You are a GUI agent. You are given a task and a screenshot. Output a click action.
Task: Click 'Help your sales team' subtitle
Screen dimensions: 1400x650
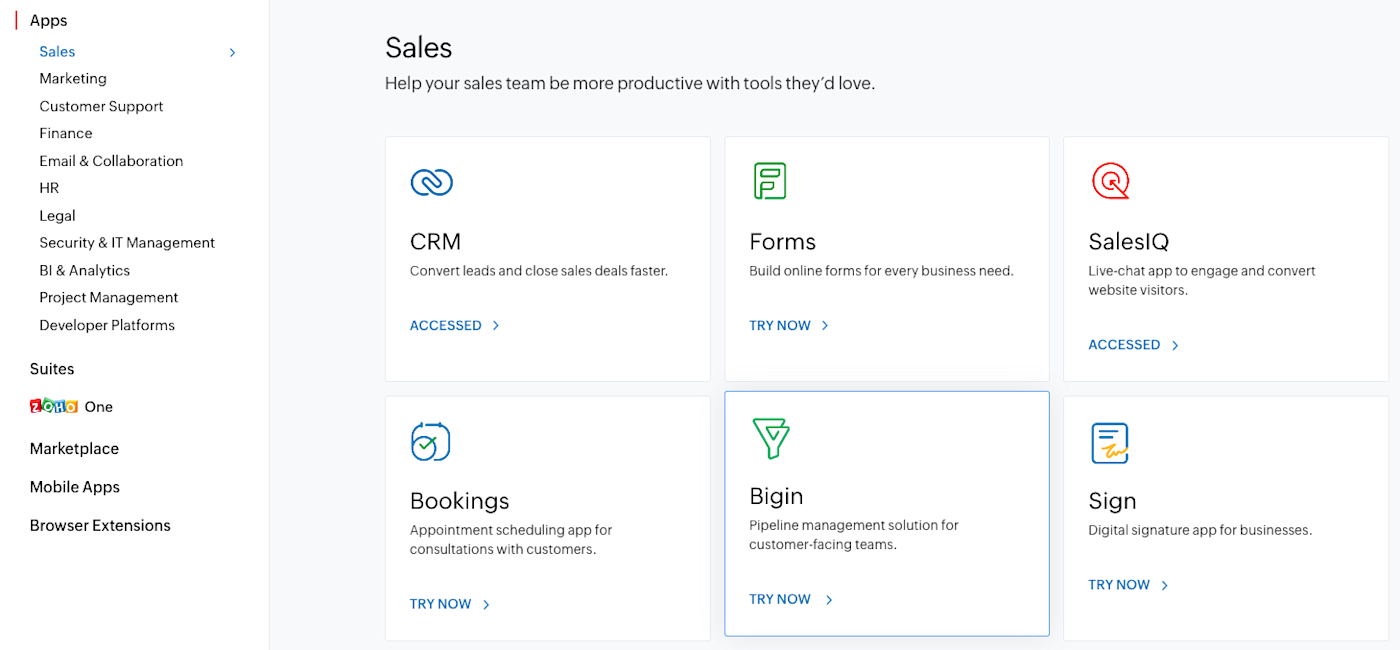point(630,84)
